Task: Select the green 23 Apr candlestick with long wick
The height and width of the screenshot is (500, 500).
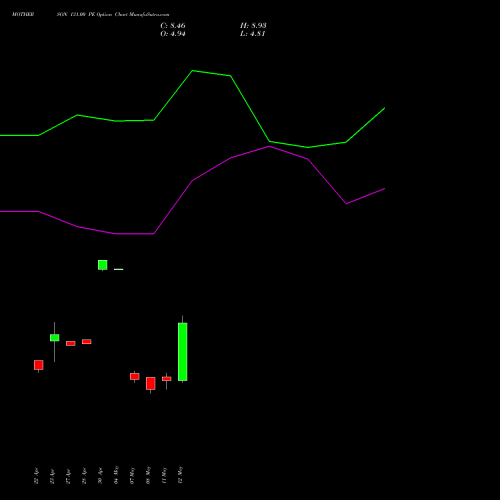Action: pyautogui.click(x=55, y=338)
